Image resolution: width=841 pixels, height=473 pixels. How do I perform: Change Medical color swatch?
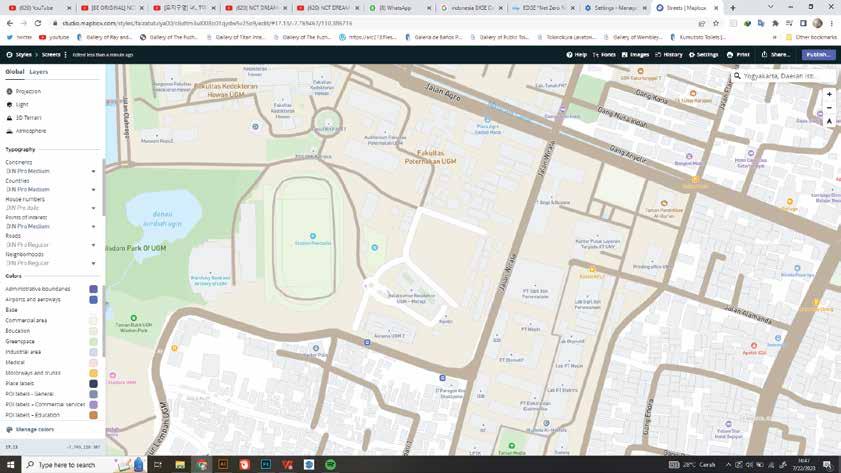pos(93,363)
